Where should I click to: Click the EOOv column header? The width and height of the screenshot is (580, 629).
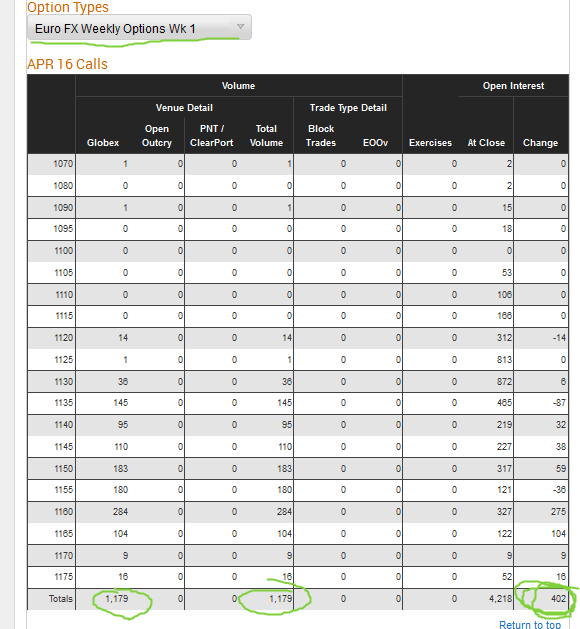tap(375, 143)
